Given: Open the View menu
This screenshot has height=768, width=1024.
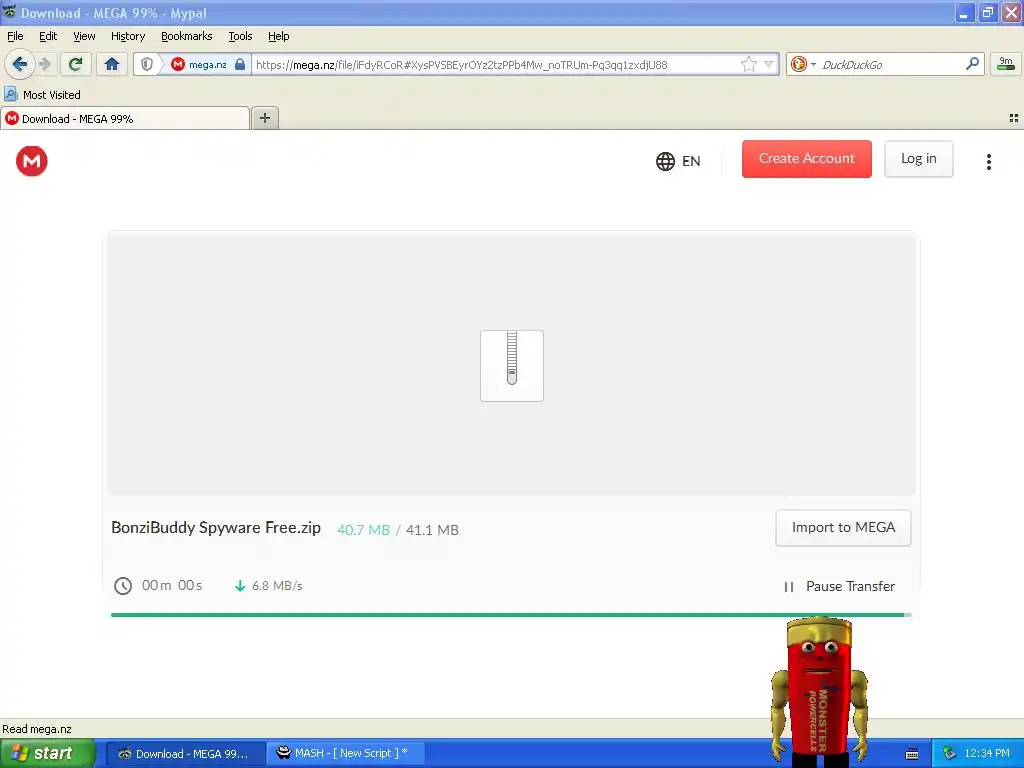Looking at the screenshot, I should point(84,36).
